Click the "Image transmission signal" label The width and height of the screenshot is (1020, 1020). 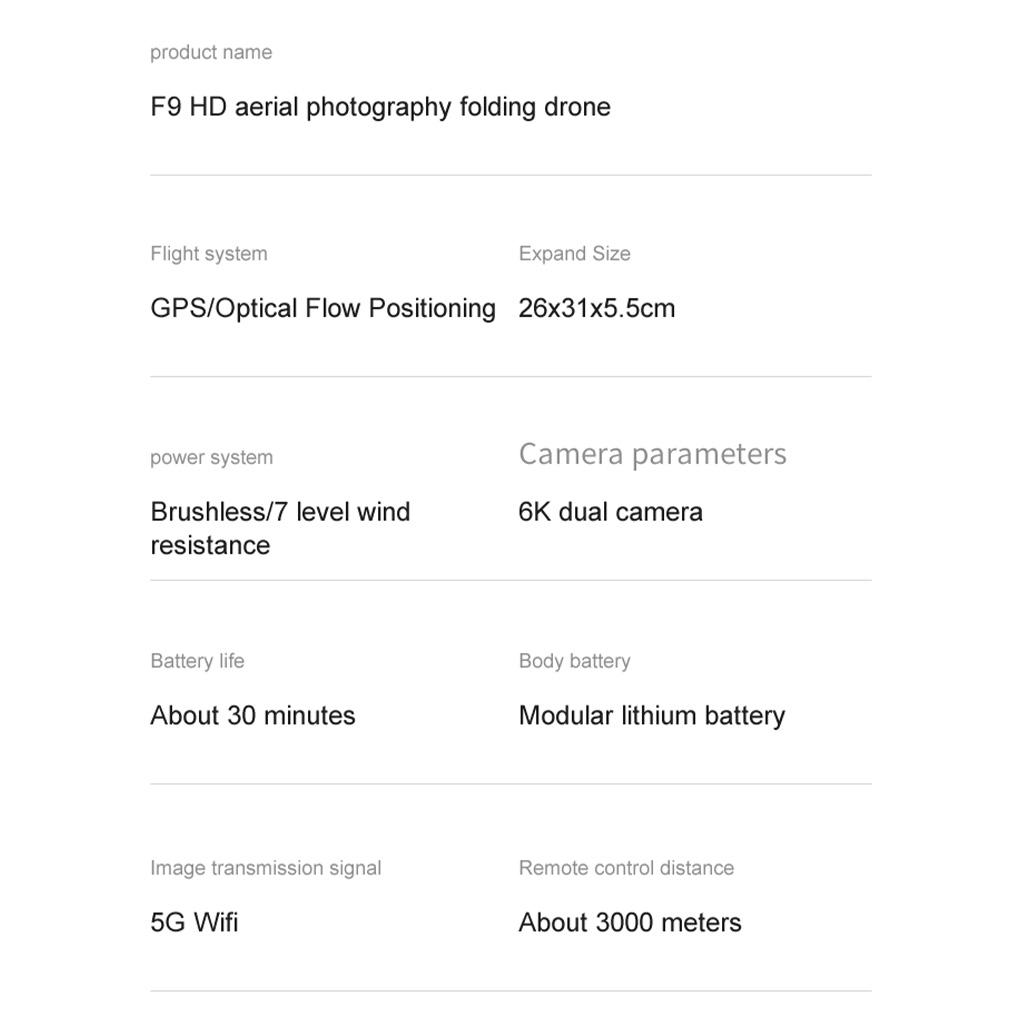265,868
